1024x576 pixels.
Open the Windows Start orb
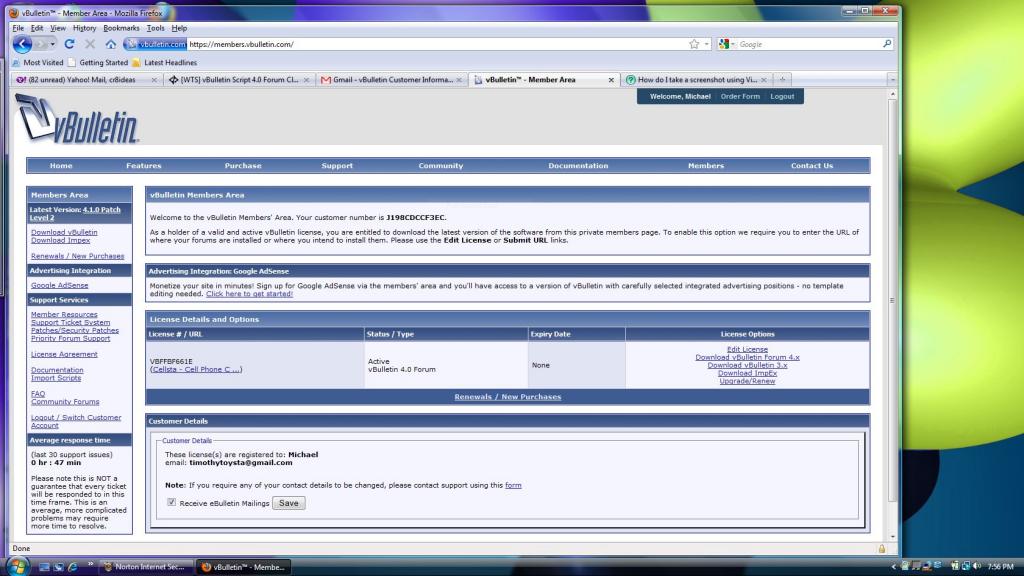coord(18,566)
